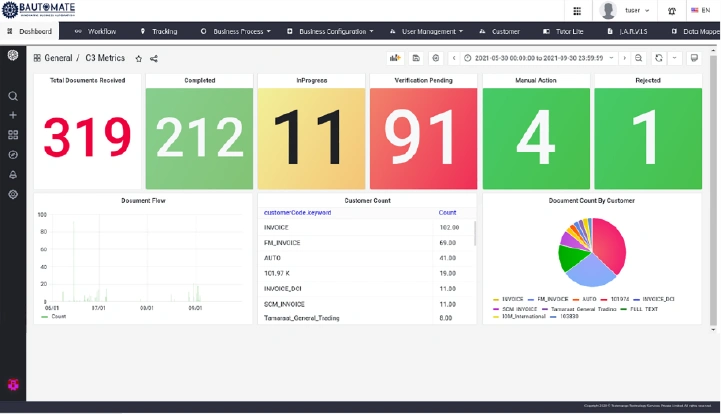Open the apps grid icon in the header

[577, 11]
